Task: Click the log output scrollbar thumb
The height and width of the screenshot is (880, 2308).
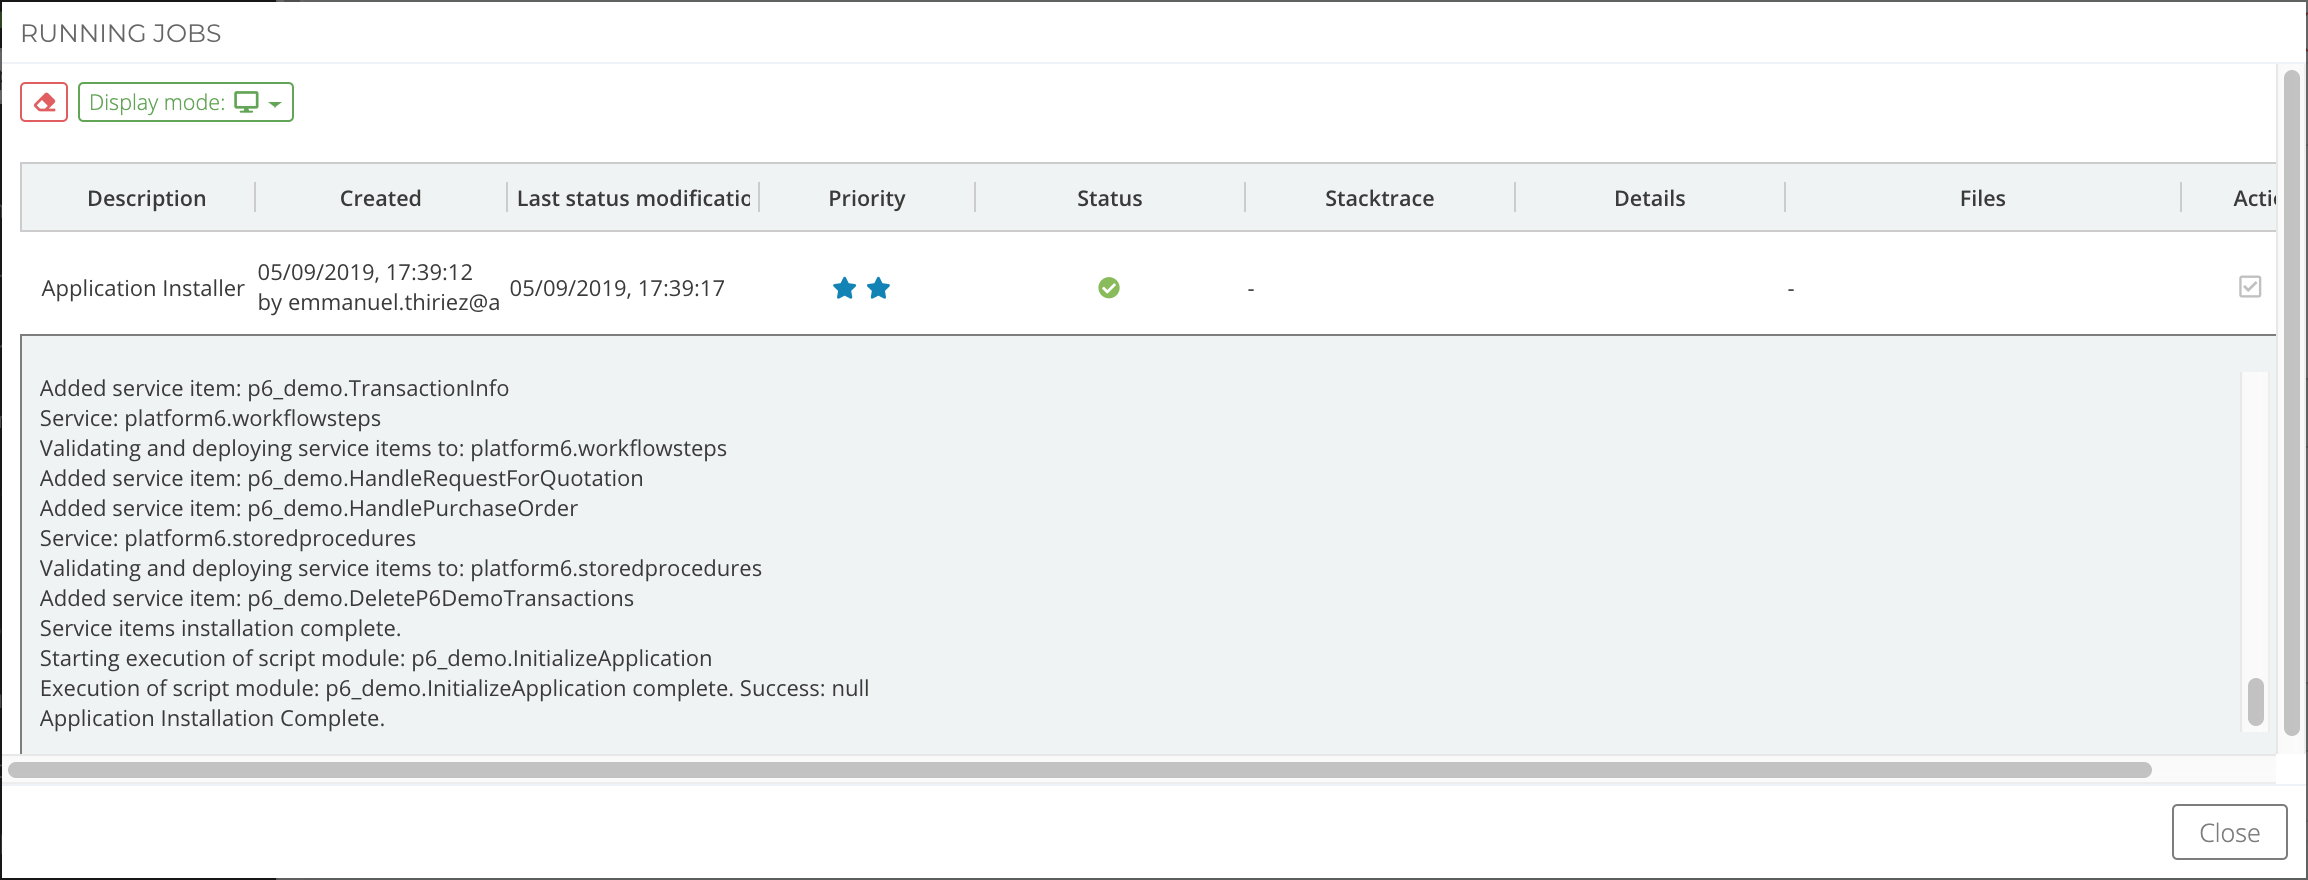Action: (2255, 702)
